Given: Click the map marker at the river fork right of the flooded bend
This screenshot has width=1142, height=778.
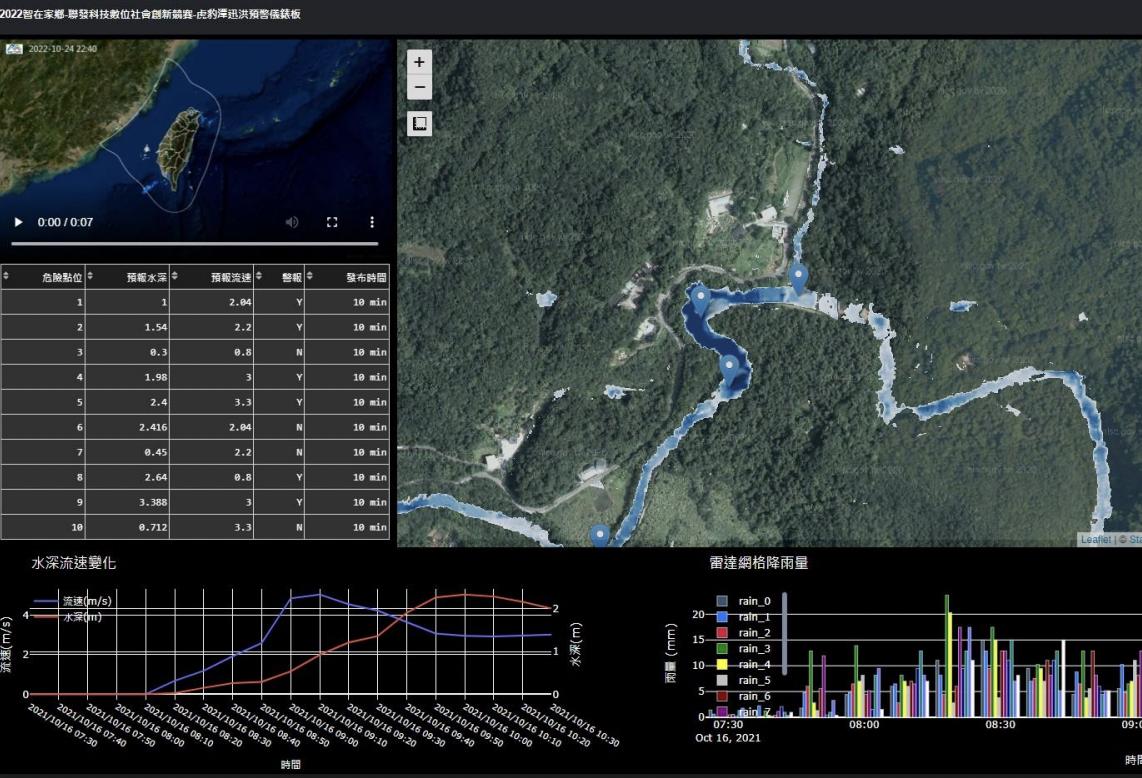Looking at the screenshot, I should click(798, 278).
